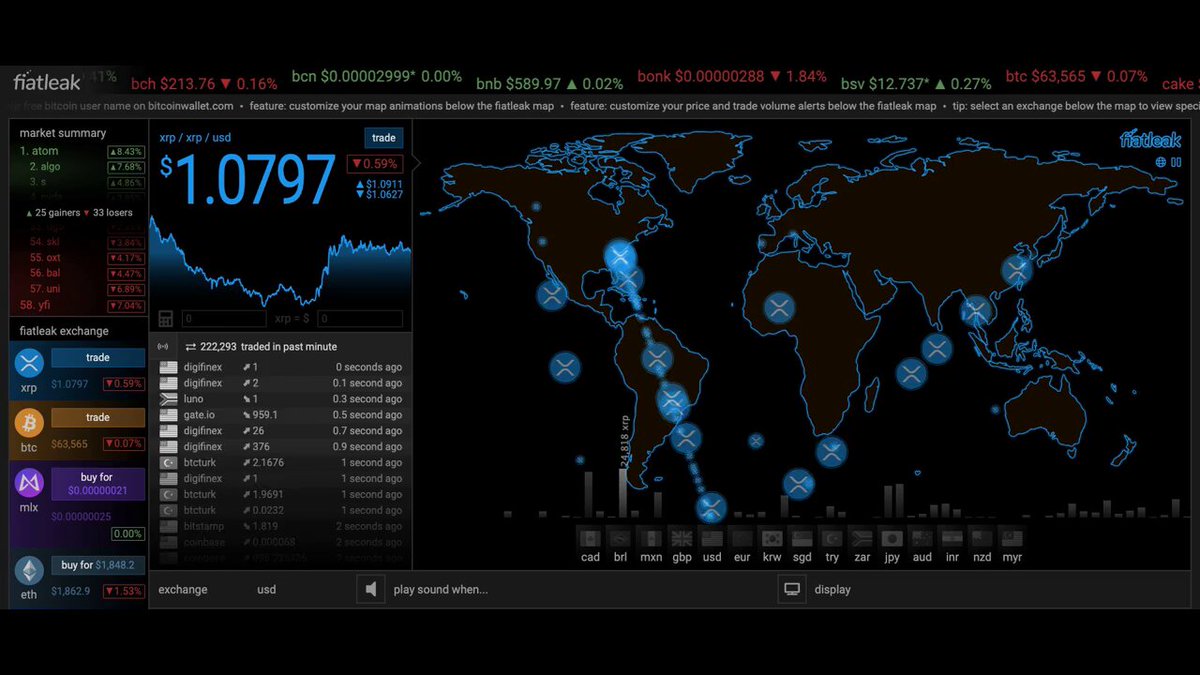Screen dimensions: 1200x675
Task: Click the bnb $589.97 ticker item
Action: click(549, 84)
